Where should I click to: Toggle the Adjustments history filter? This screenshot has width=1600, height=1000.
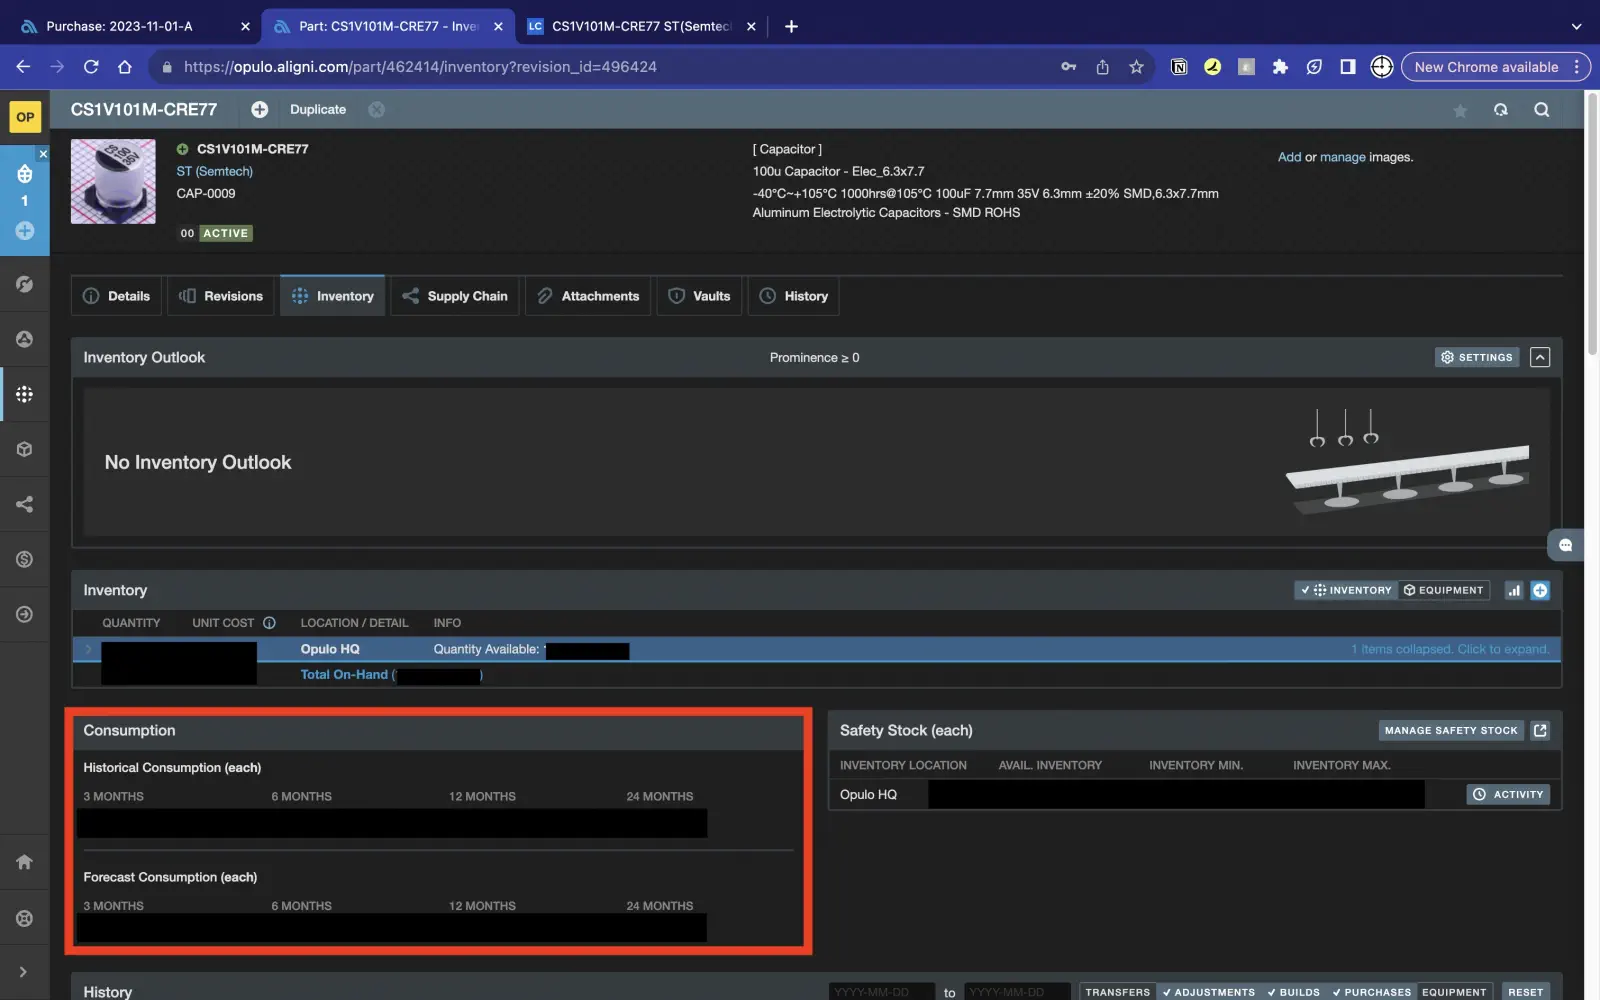click(x=1208, y=992)
